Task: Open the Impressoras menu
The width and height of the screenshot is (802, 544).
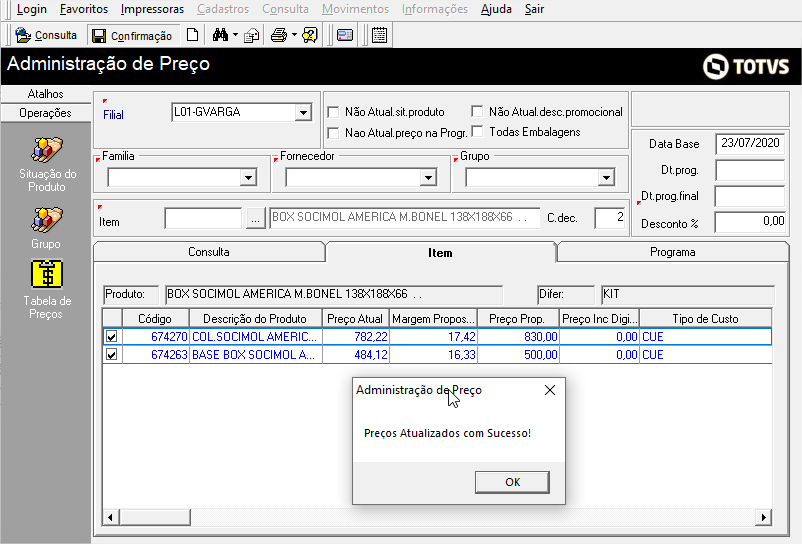Action: pyautogui.click(x=152, y=9)
